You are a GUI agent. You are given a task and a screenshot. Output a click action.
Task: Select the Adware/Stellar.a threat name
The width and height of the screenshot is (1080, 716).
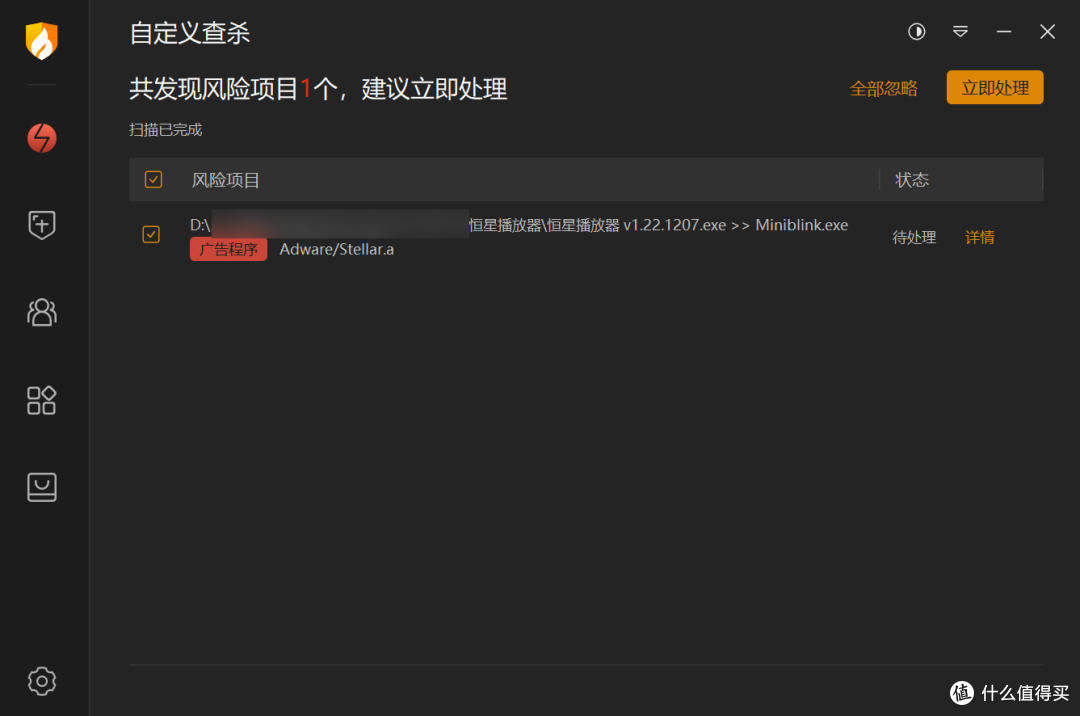337,249
